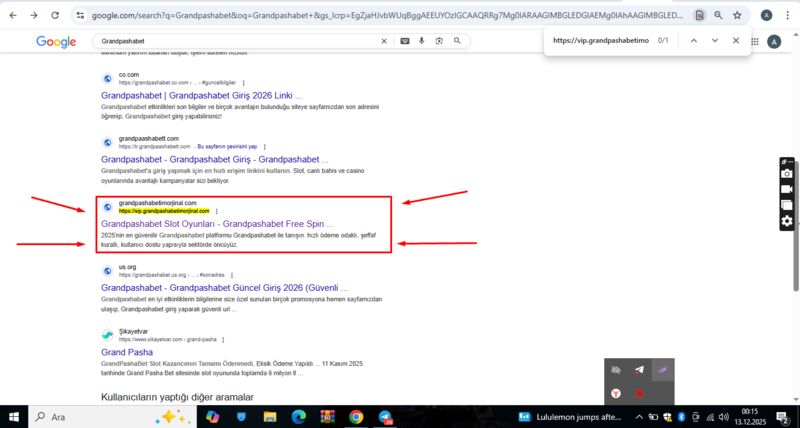Open the on-screen keyboard in search box
The image size is (800, 428).
(405, 41)
